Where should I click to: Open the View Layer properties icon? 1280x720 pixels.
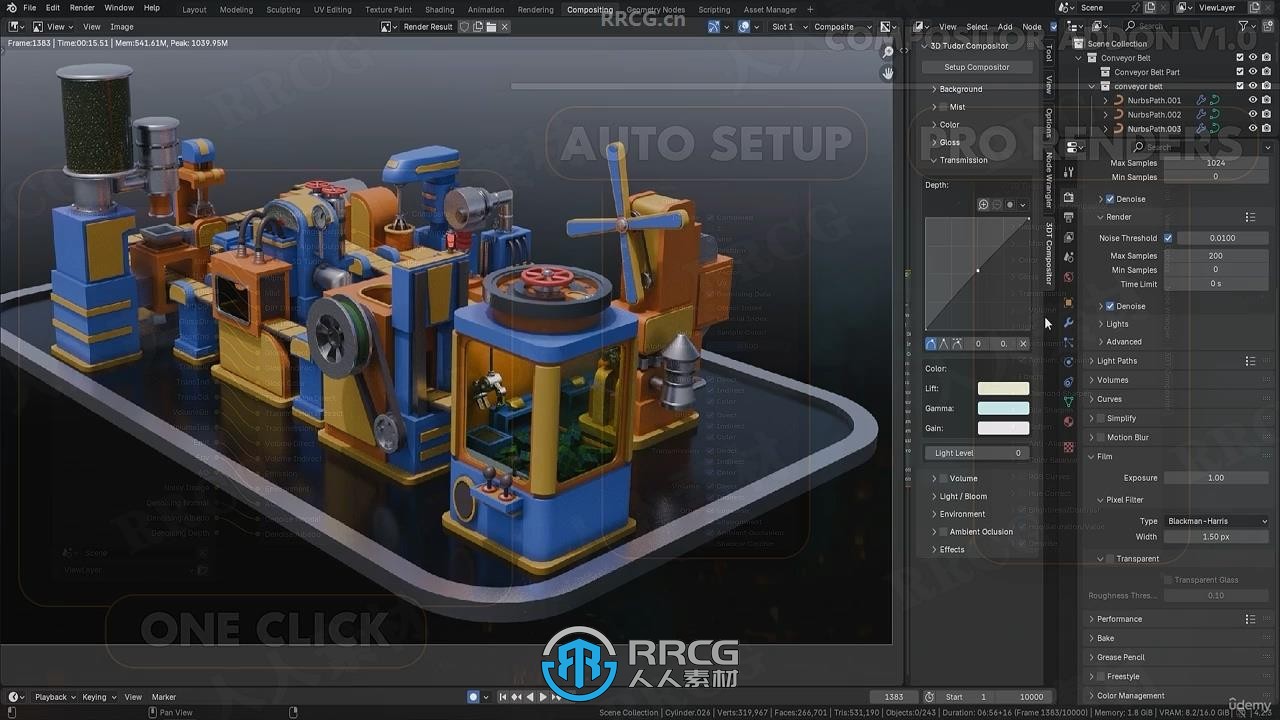pyautogui.click(x=1069, y=237)
